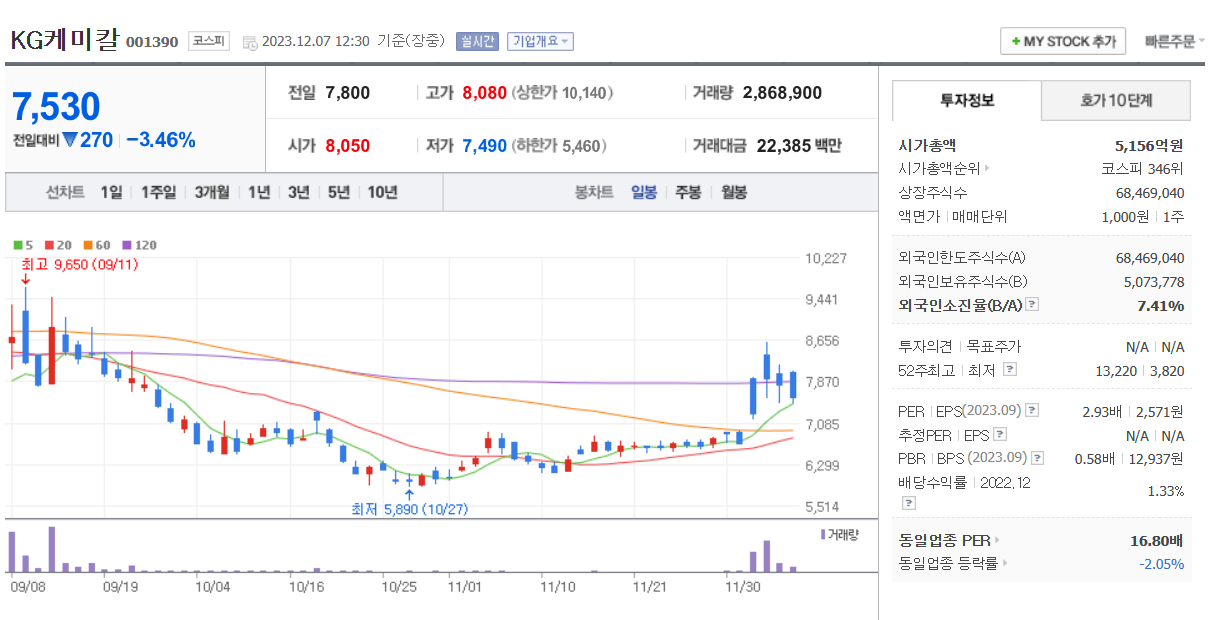Select 3개월 line chart period
This screenshot has height=620, width=1209.
point(212,192)
